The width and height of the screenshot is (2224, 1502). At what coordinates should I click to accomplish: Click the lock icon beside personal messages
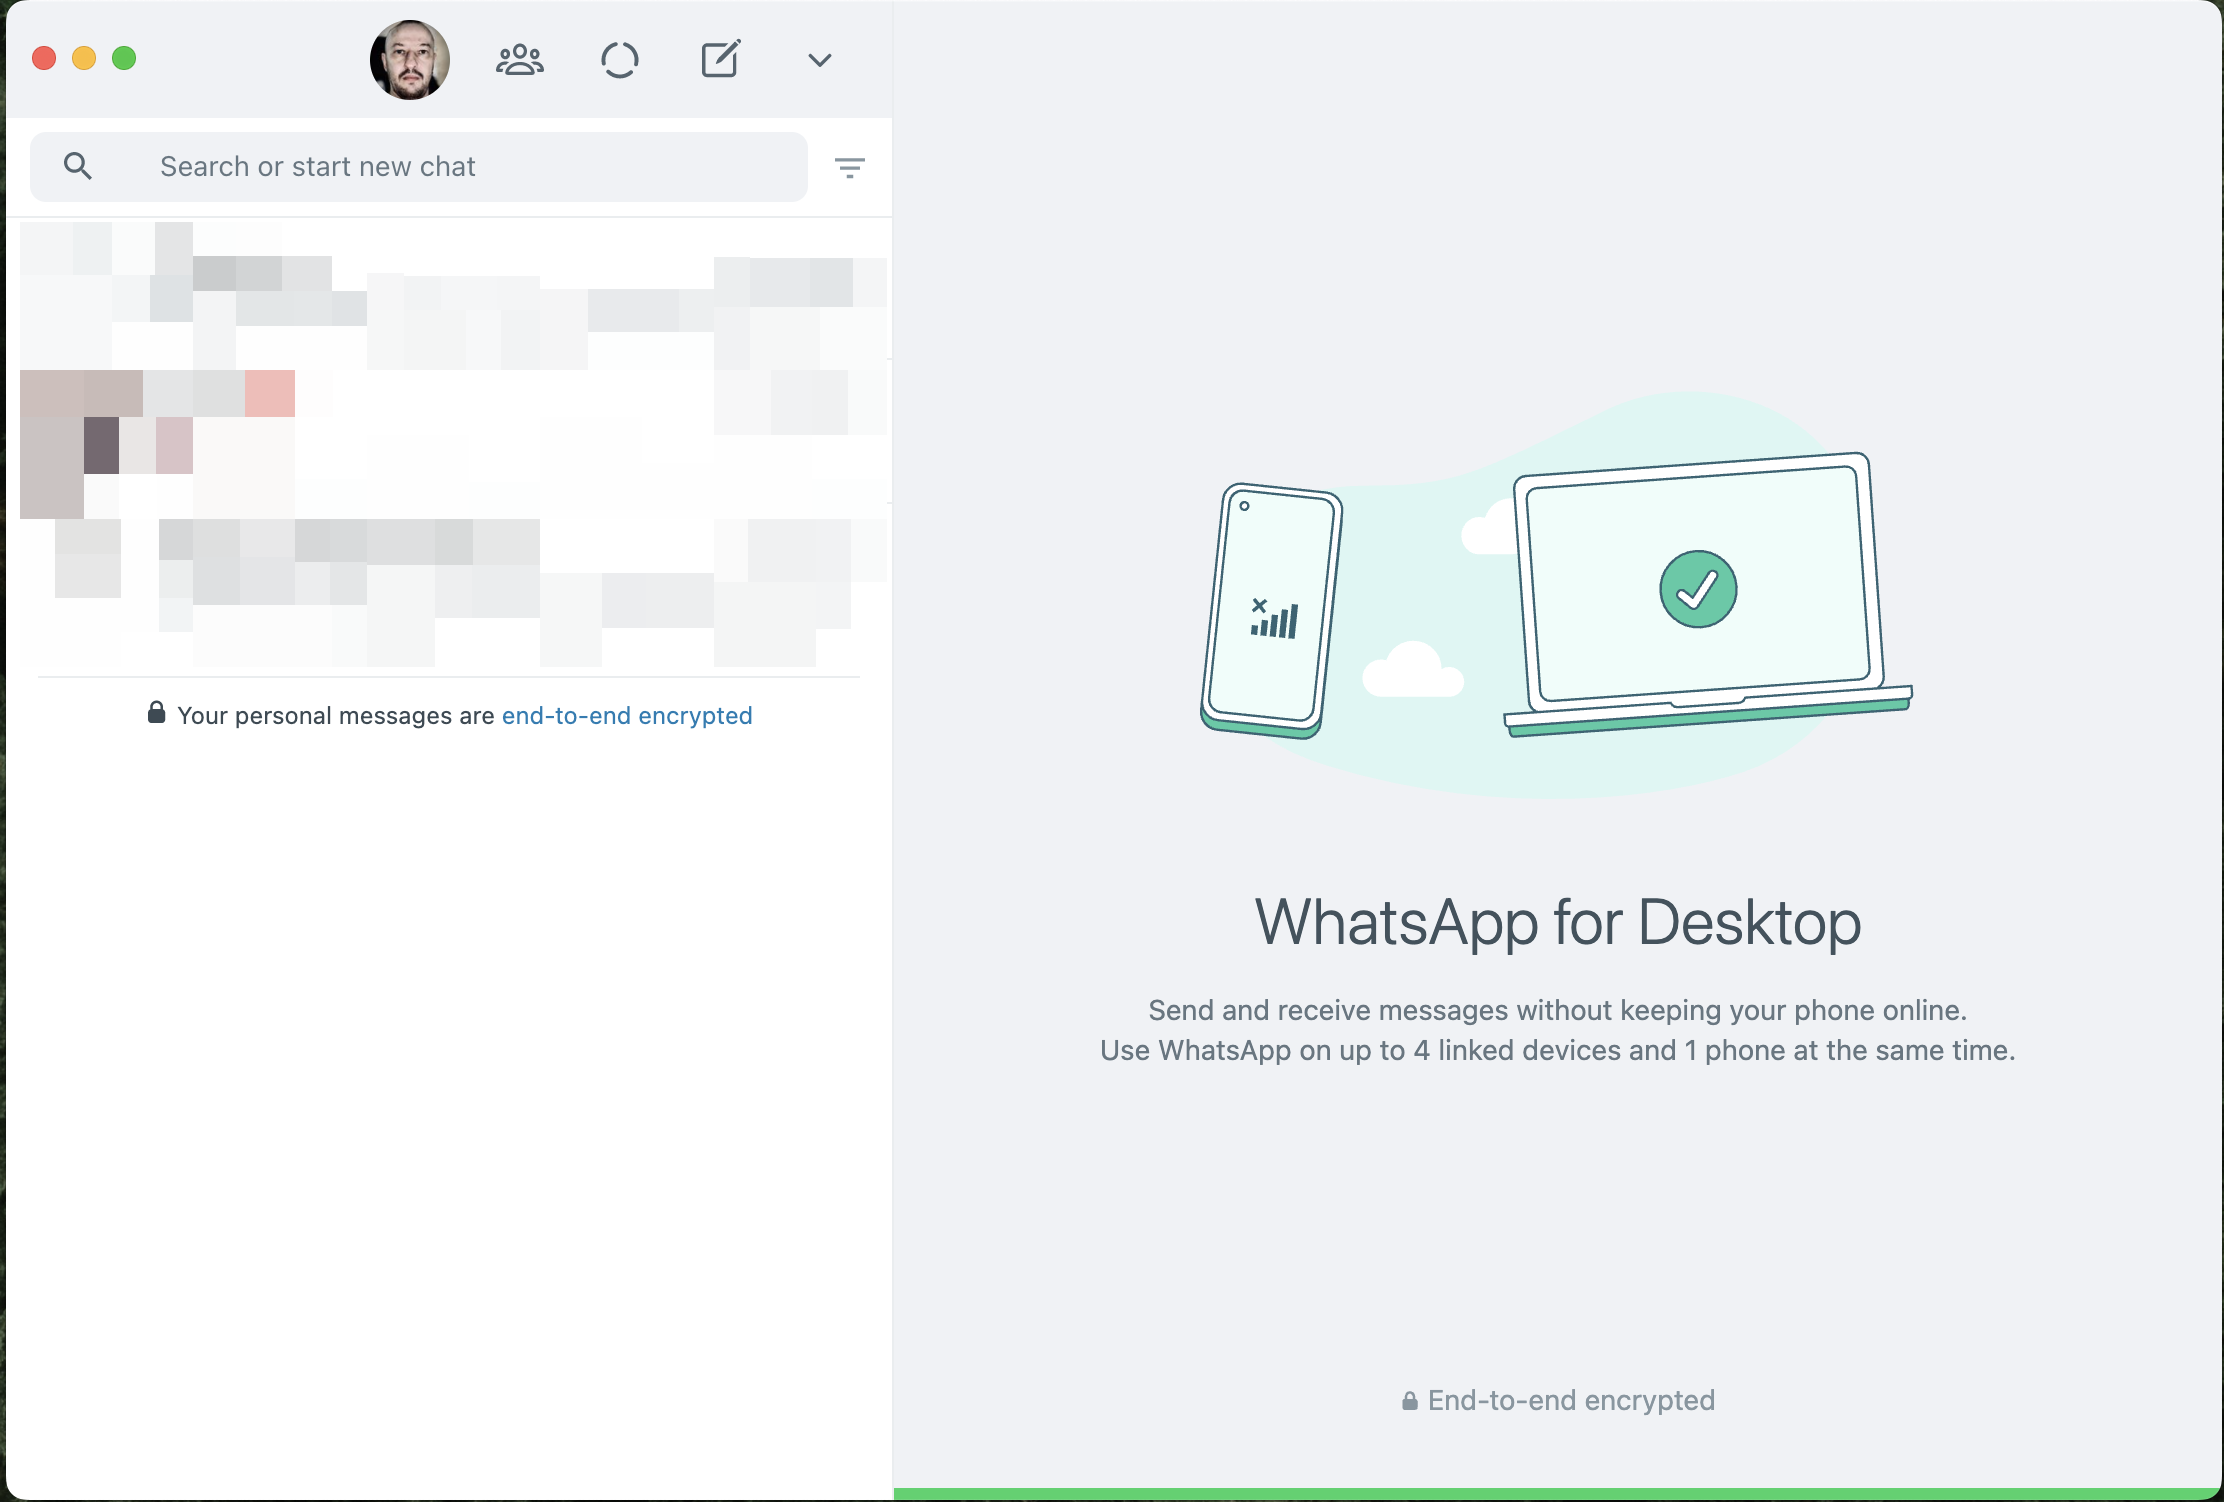tap(156, 713)
